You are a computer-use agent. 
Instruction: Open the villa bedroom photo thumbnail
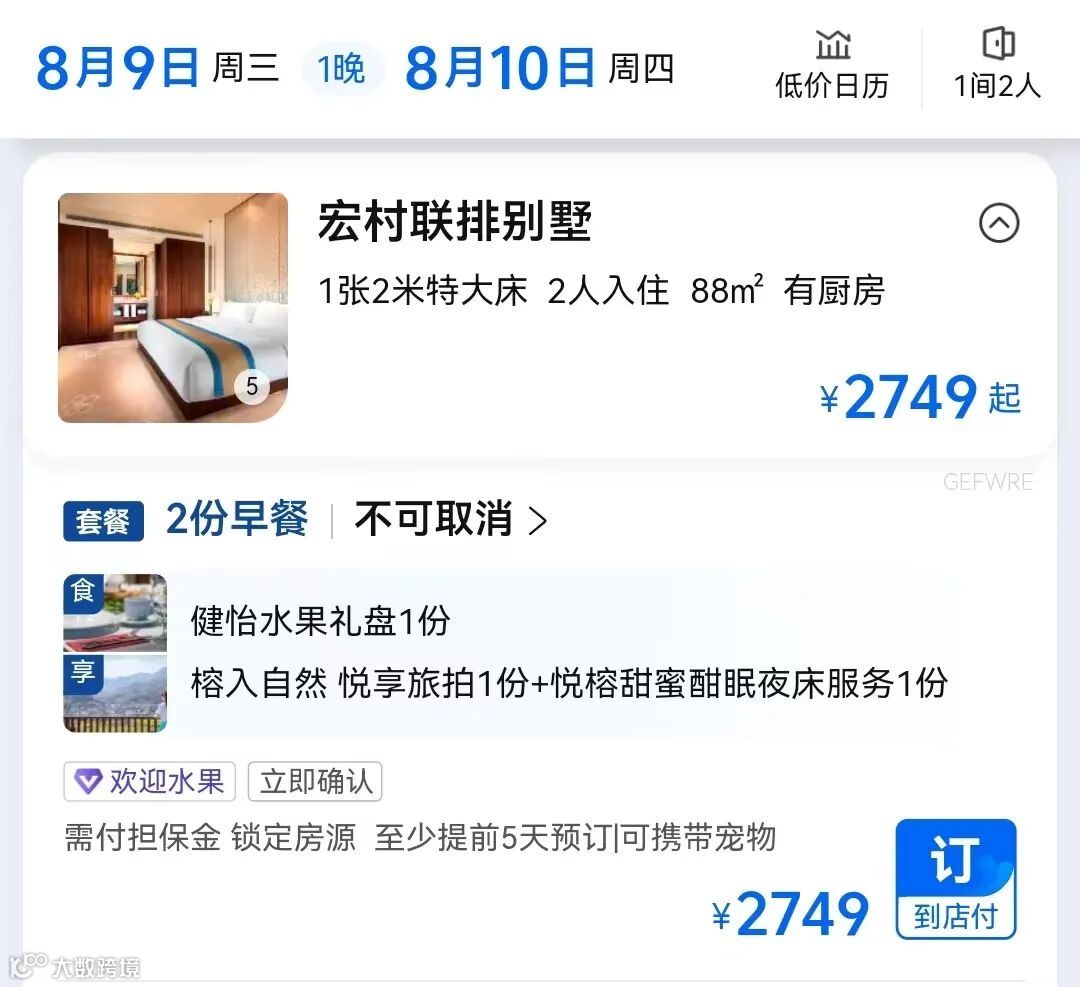point(173,308)
